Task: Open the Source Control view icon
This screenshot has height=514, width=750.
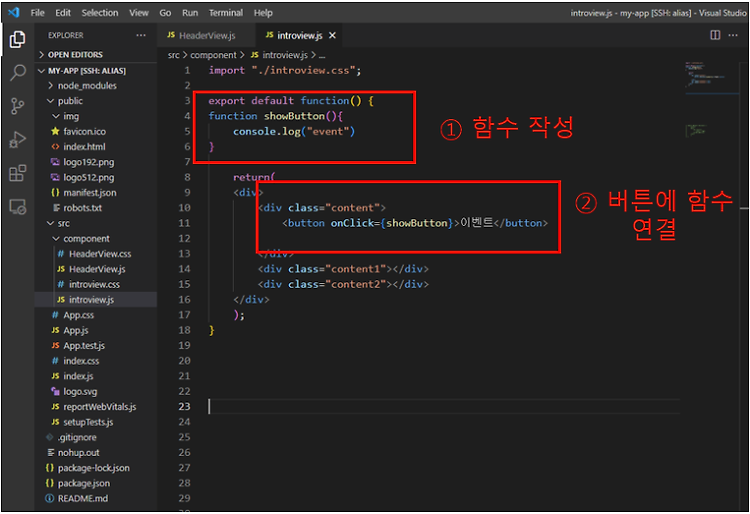Action: pyautogui.click(x=17, y=106)
